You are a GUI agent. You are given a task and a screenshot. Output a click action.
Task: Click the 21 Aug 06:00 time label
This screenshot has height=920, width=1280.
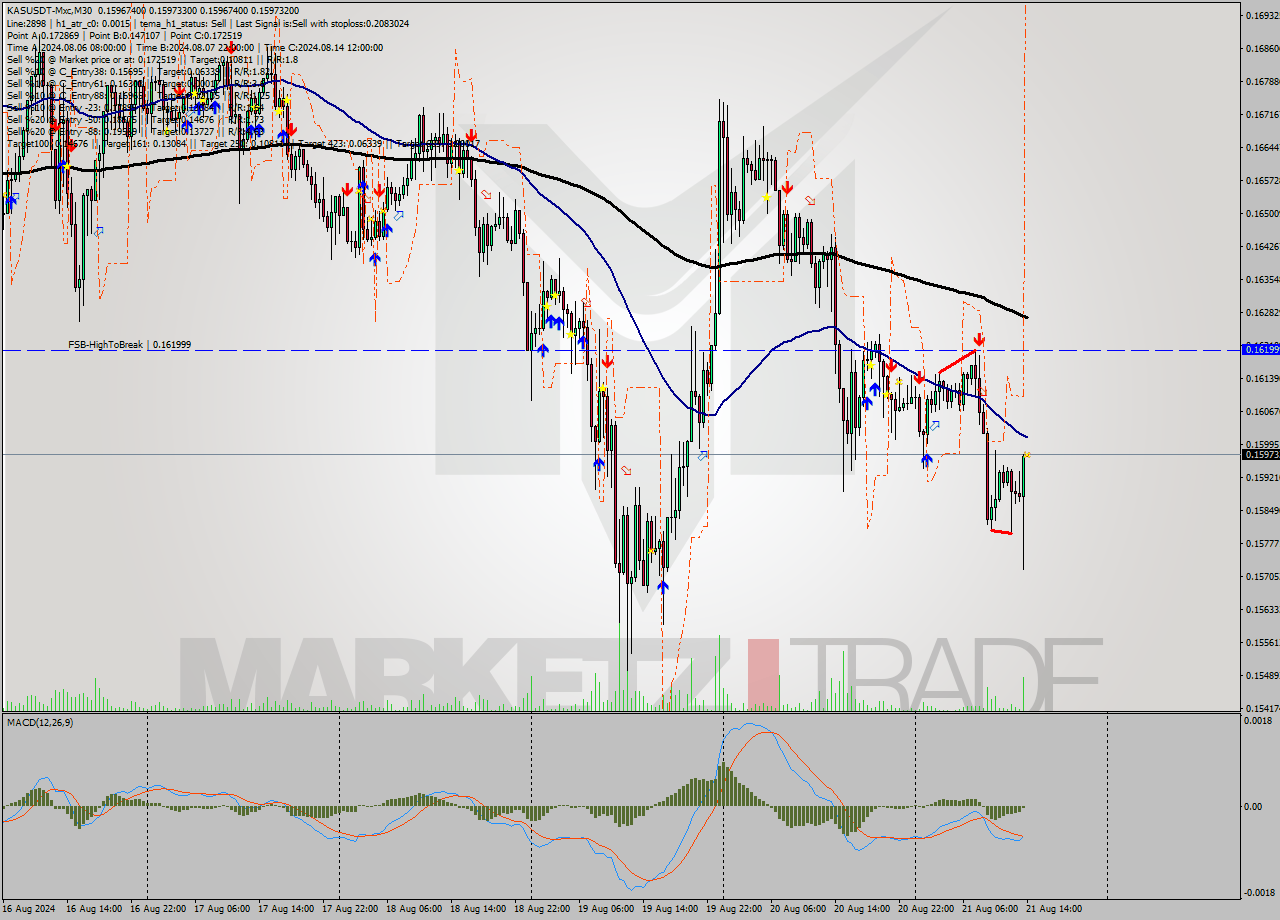989,909
